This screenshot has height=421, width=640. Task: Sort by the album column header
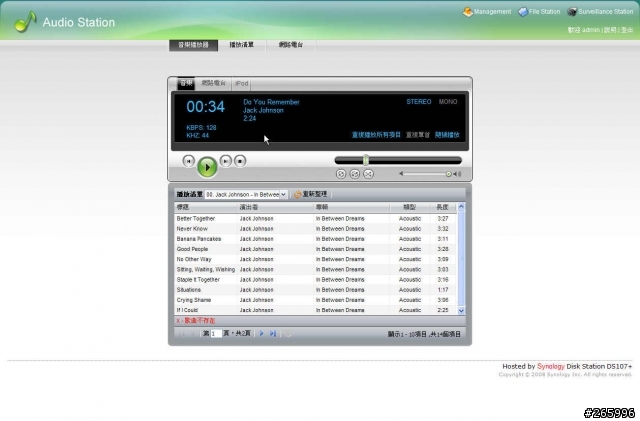click(x=351, y=207)
